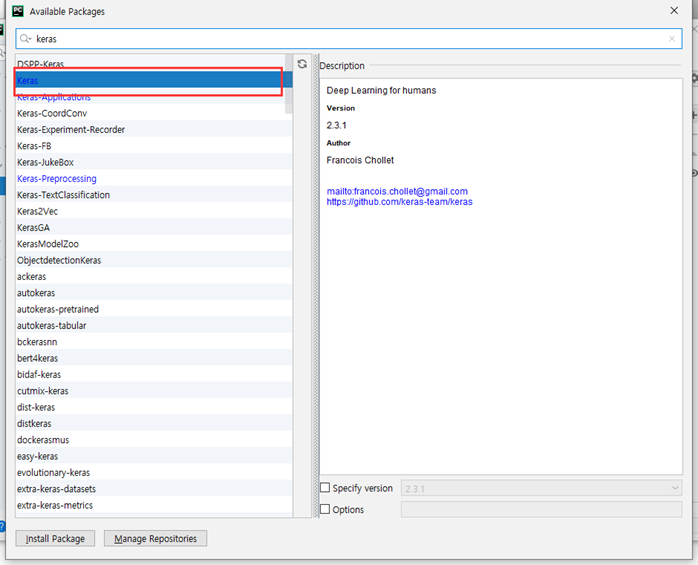Enable the Specify version checkbox
This screenshot has height=565, width=698.
325,488
